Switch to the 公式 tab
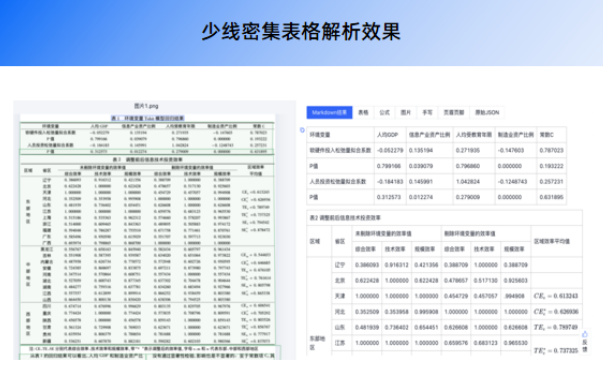 (x=385, y=113)
